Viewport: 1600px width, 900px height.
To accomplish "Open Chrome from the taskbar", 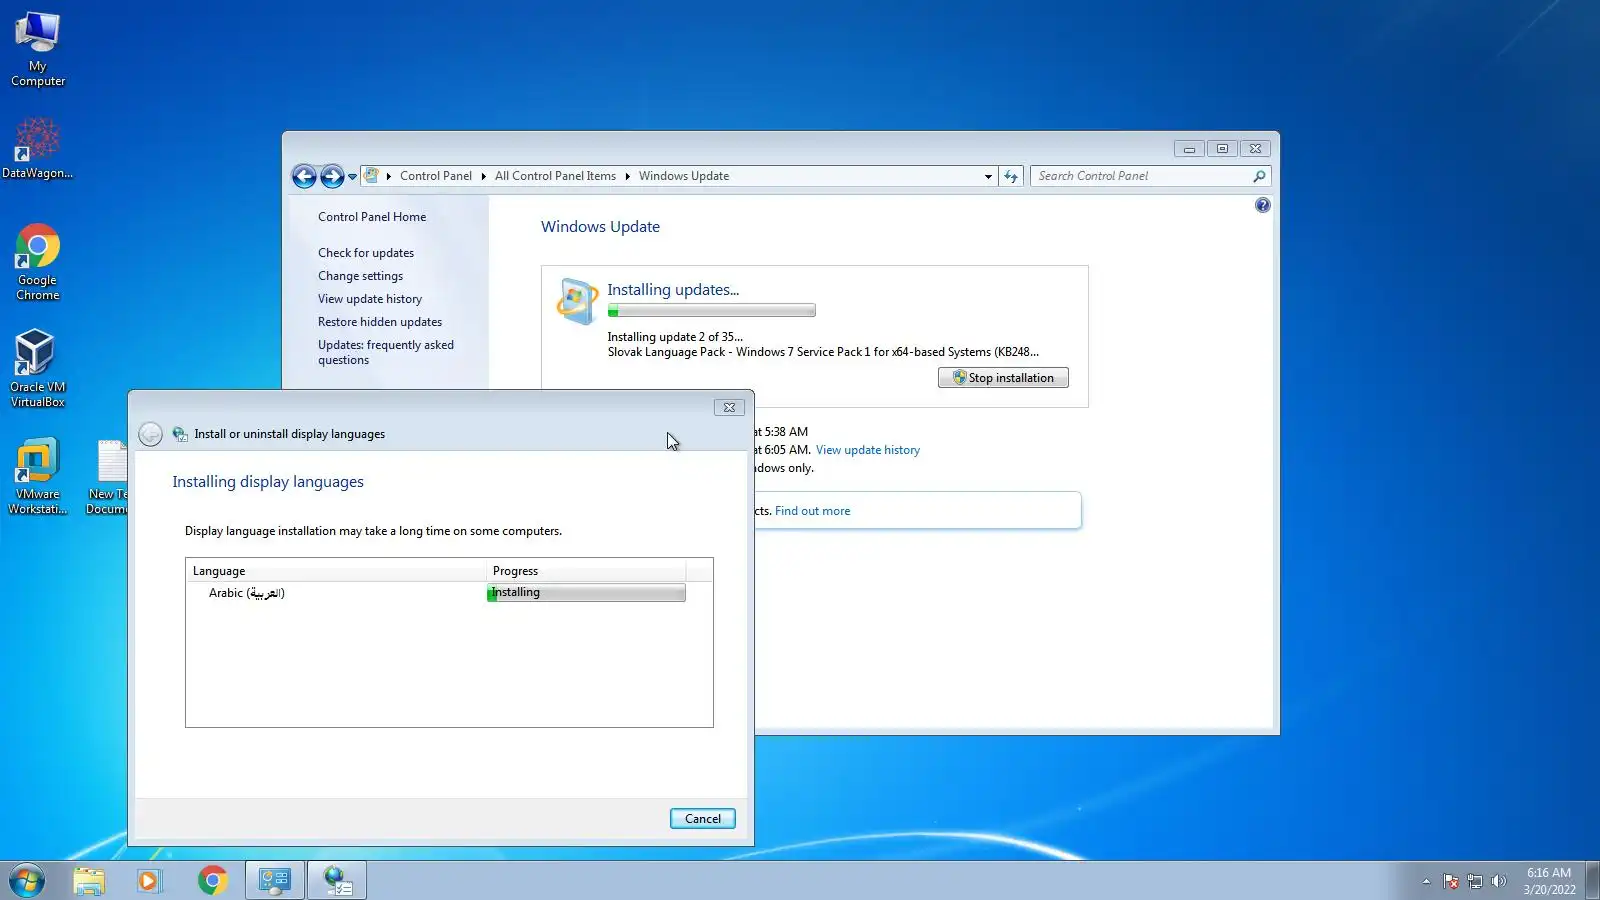I will pos(212,881).
